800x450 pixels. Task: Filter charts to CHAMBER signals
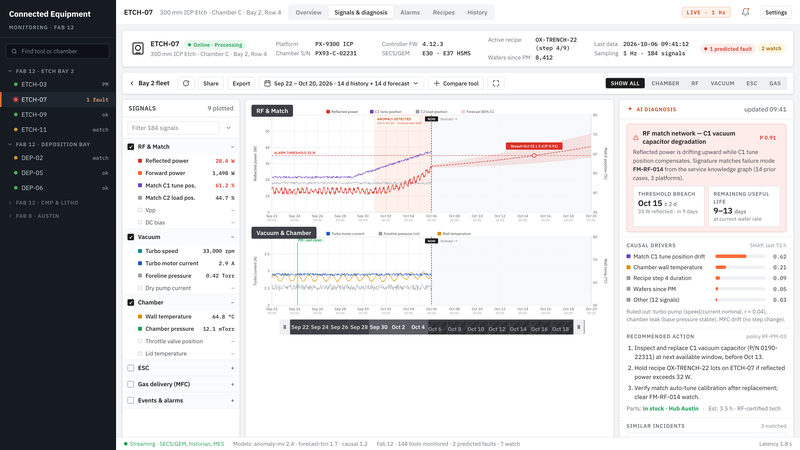(x=665, y=83)
